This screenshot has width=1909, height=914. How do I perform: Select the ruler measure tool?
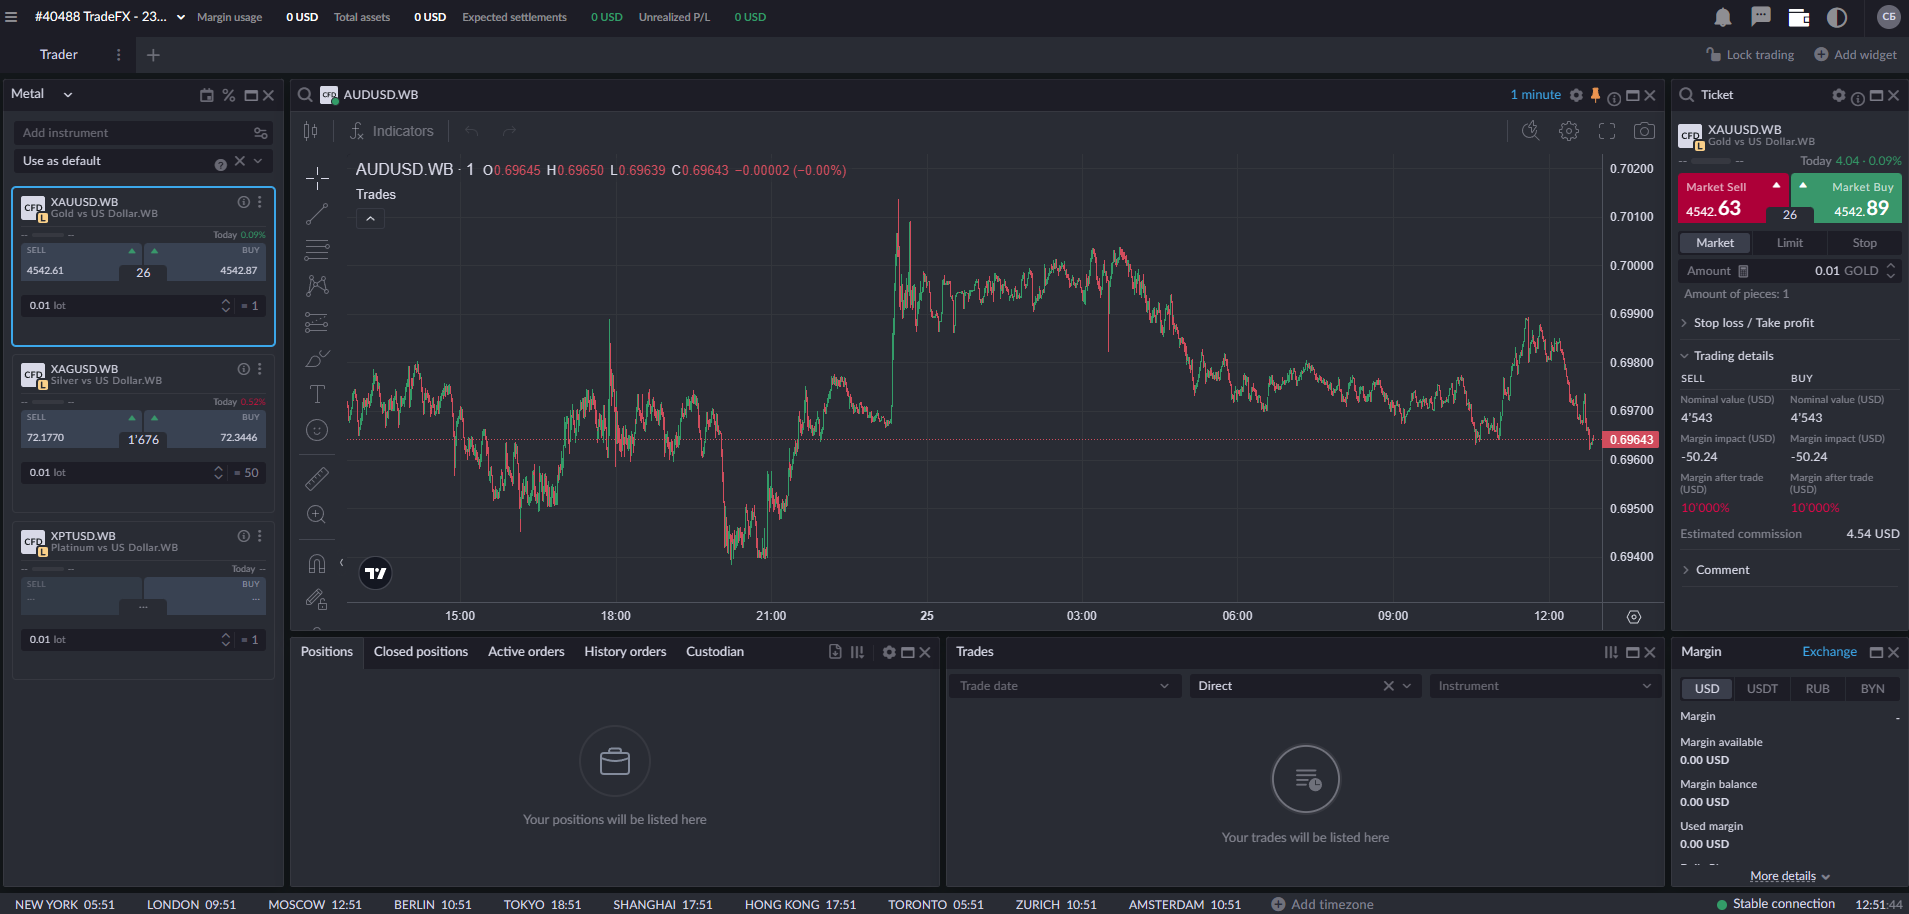pos(317,479)
